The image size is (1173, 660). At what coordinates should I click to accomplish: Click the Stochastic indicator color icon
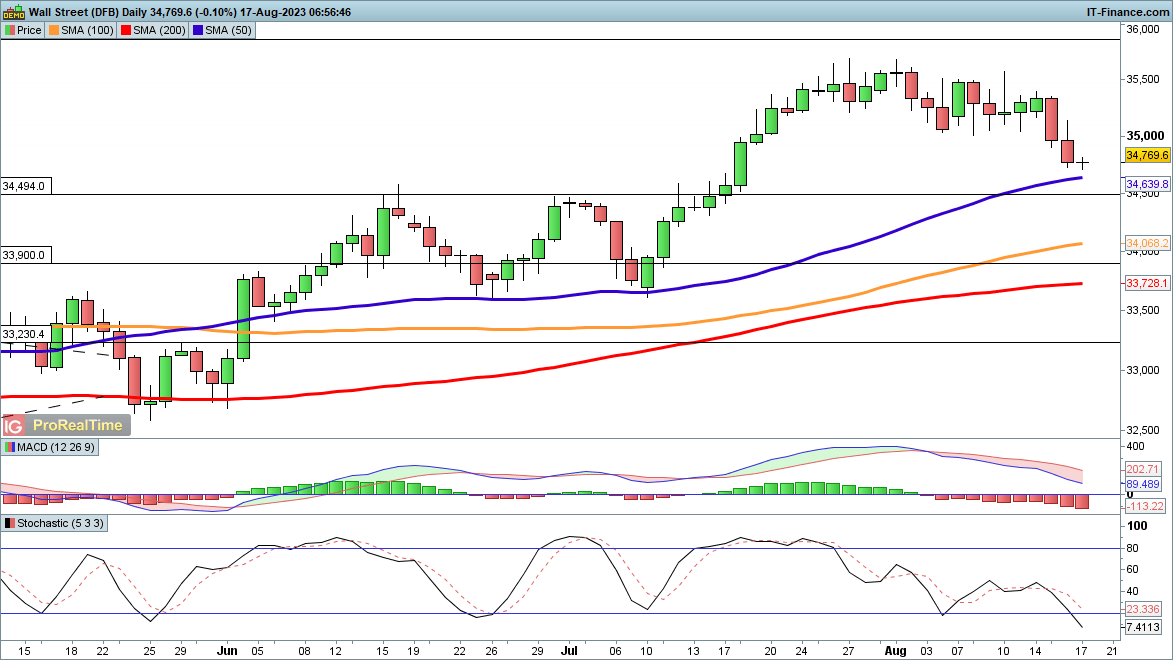(x=10, y=523)
